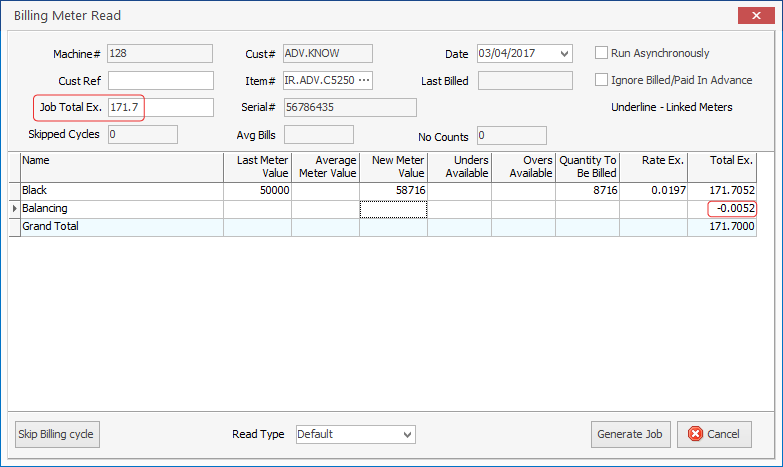Open the Date dropdown calendar

point(566,54)
